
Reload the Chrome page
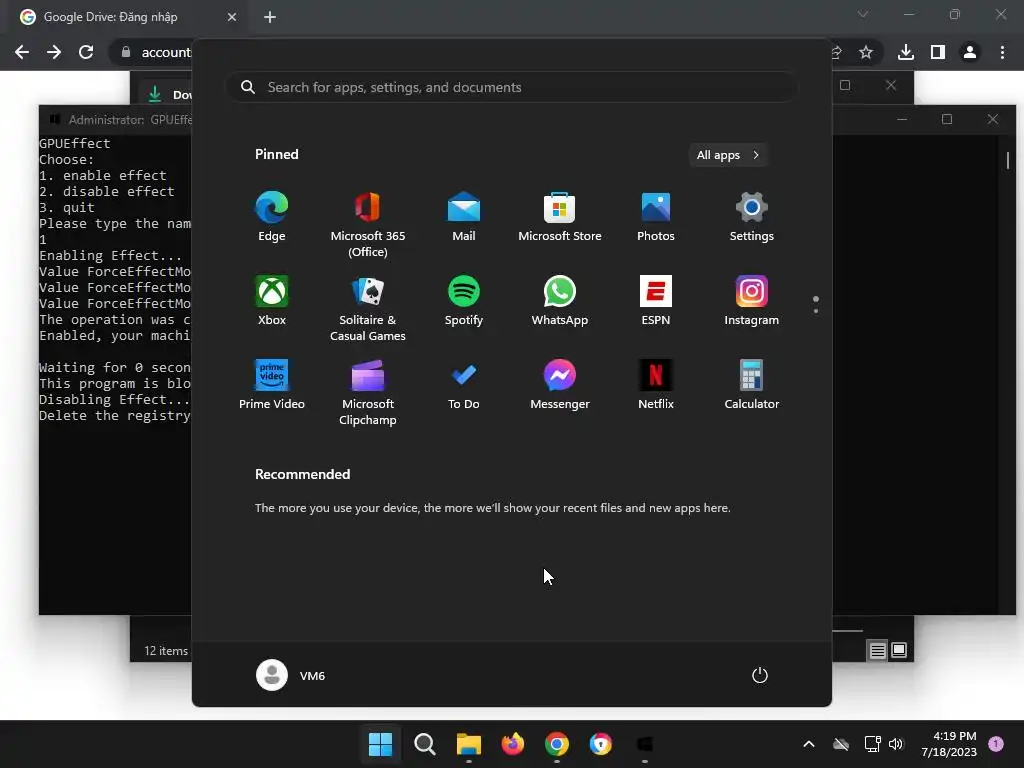click(x=86, y=52)
